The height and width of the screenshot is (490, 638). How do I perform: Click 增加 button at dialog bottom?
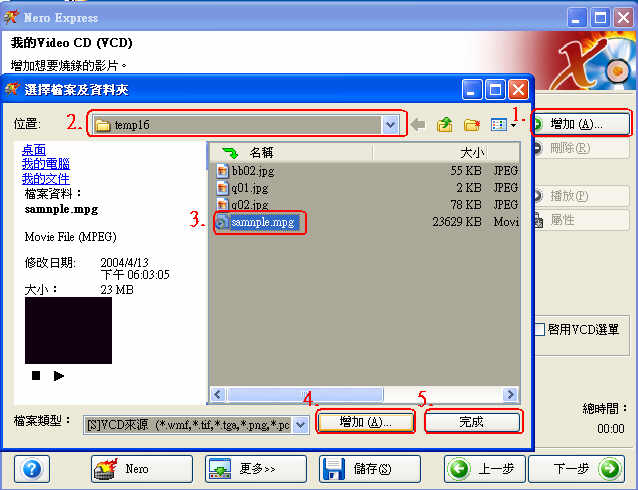point(366,422)
